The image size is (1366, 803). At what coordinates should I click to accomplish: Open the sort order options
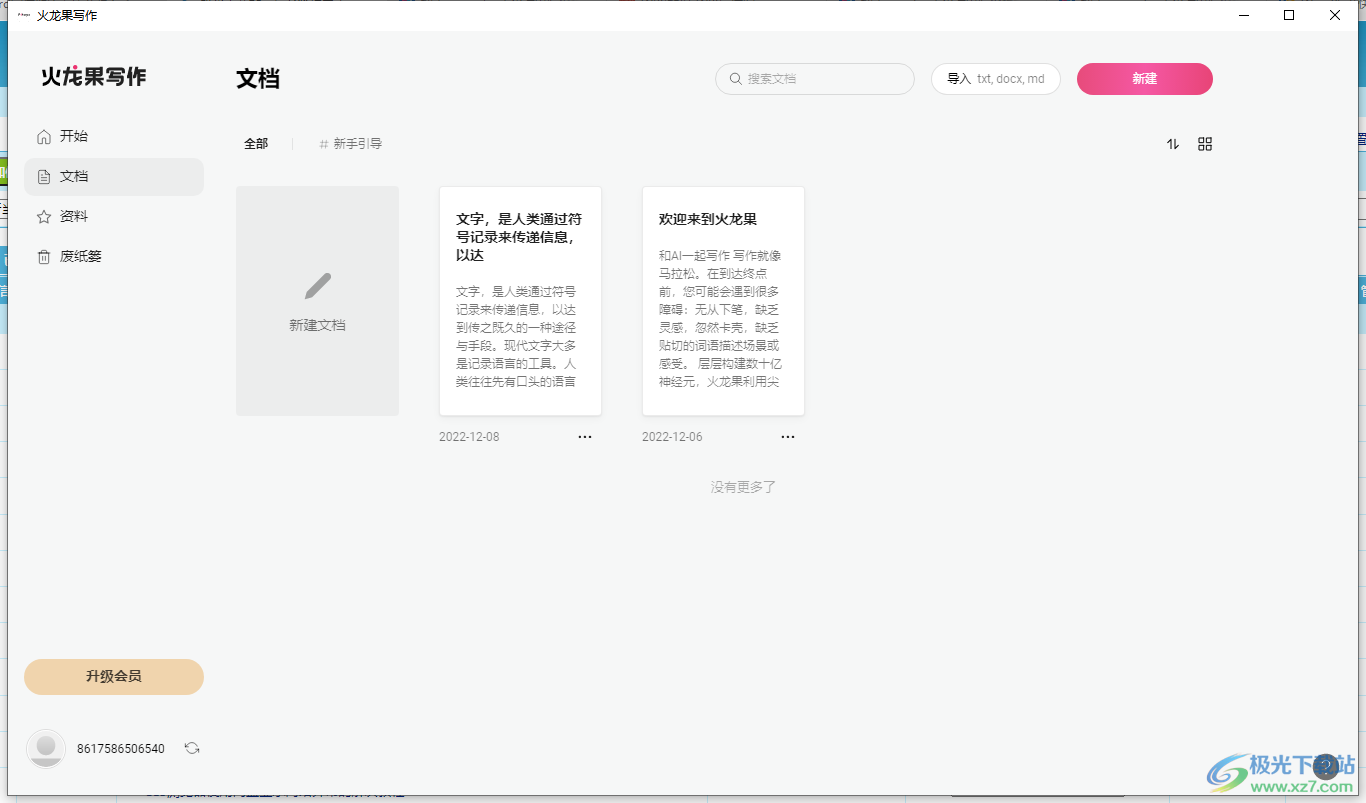tap(1173, 144)
